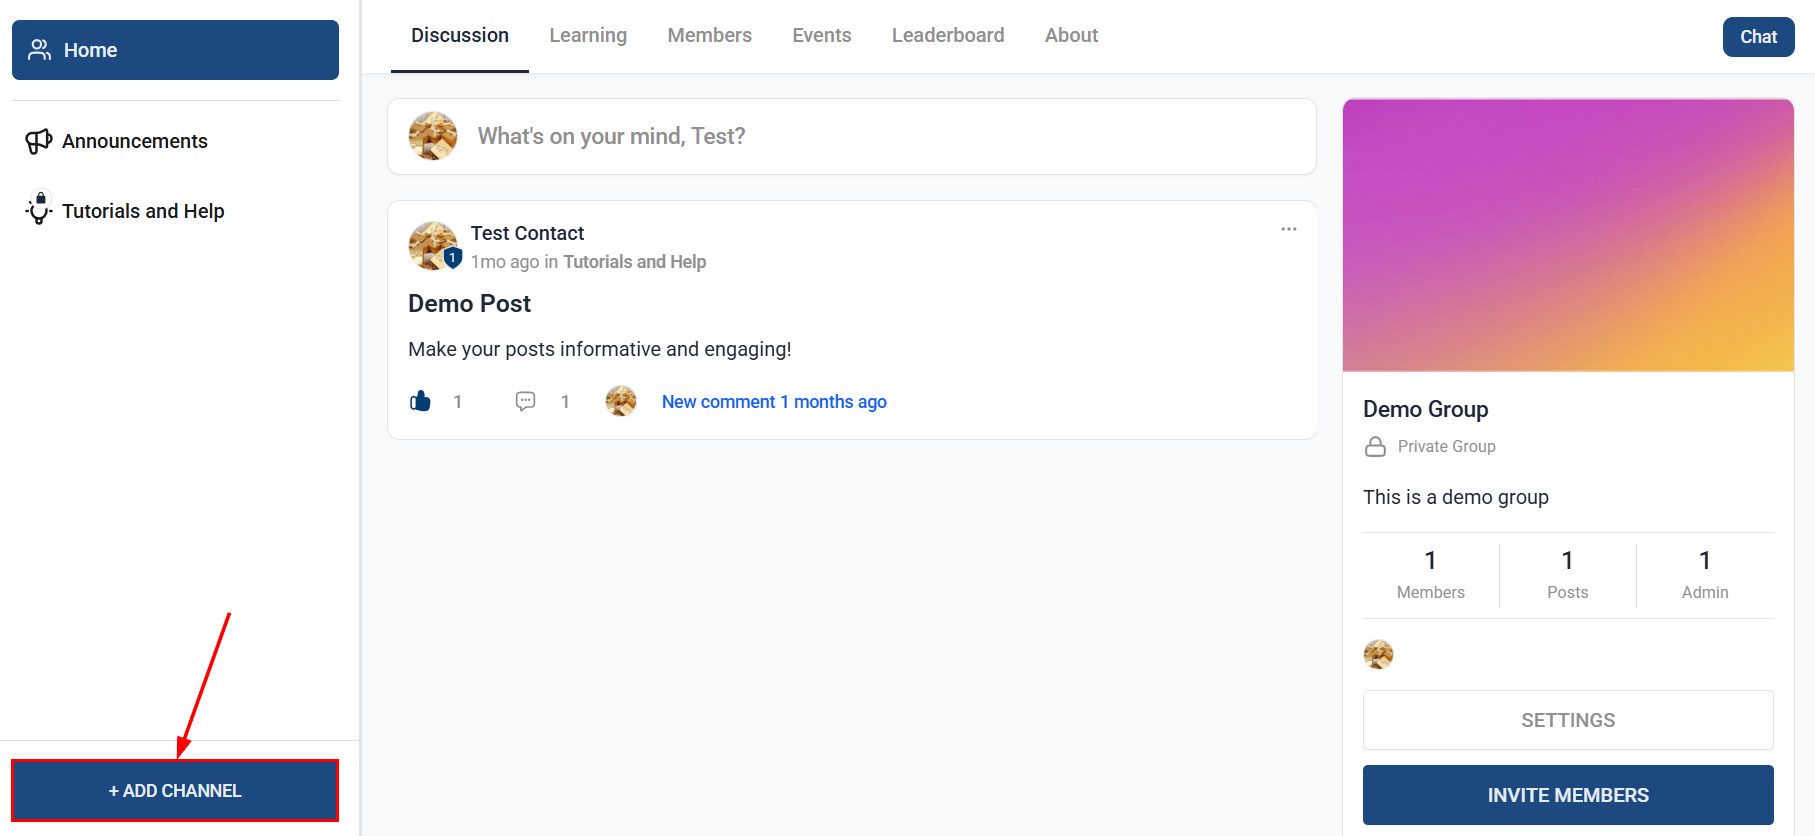This screenshot has width=1815, height=836.
Task: Click the What's on your mind field
Action: [x=852, y=136]
